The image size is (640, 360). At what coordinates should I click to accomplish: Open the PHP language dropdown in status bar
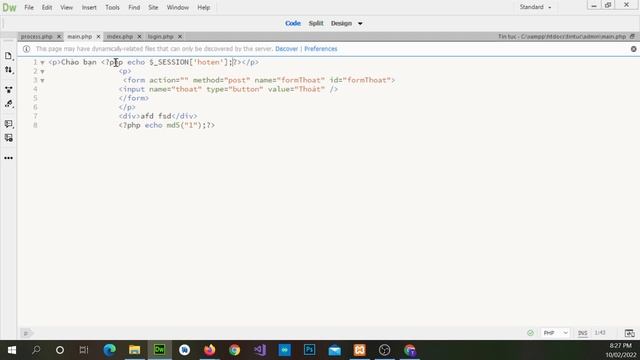tap(555, 333)
